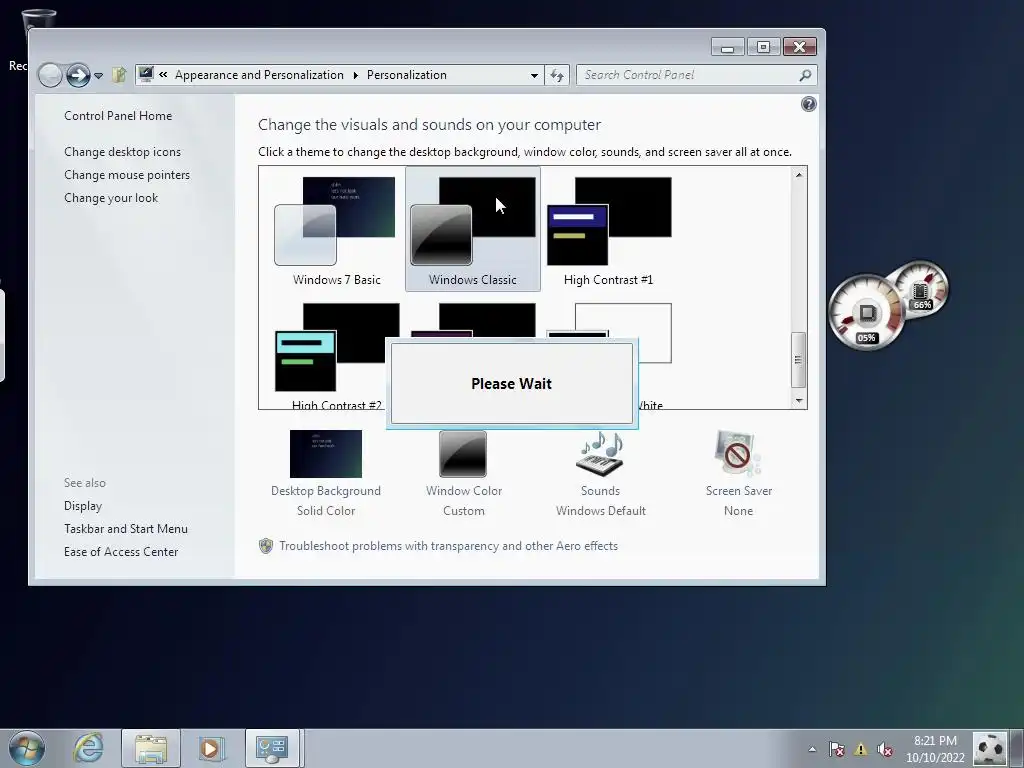Show hidden tray icons arrow
This screenshot has width=1024, height=768.
812,749
